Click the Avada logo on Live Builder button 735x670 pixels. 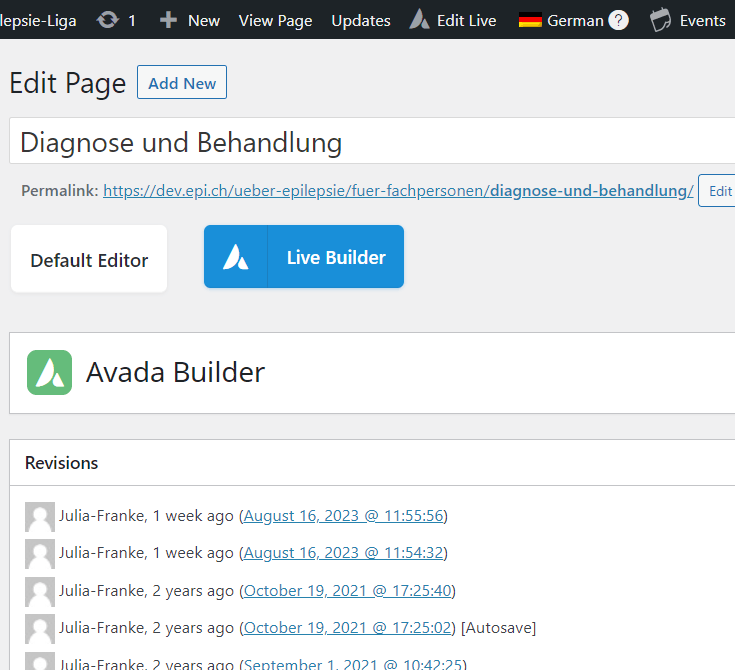[x=235, y=257]
